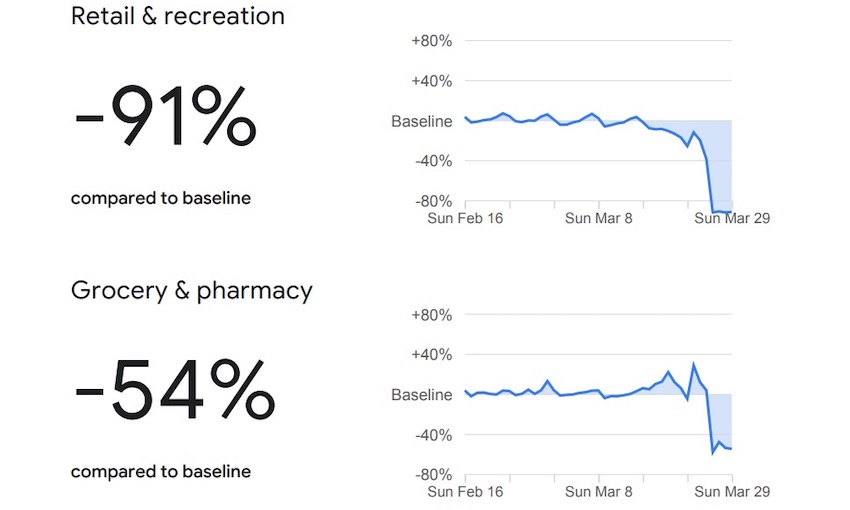This screenshot has width=850, height=510.
Task: Select the -91% figure
Action: 165,120
